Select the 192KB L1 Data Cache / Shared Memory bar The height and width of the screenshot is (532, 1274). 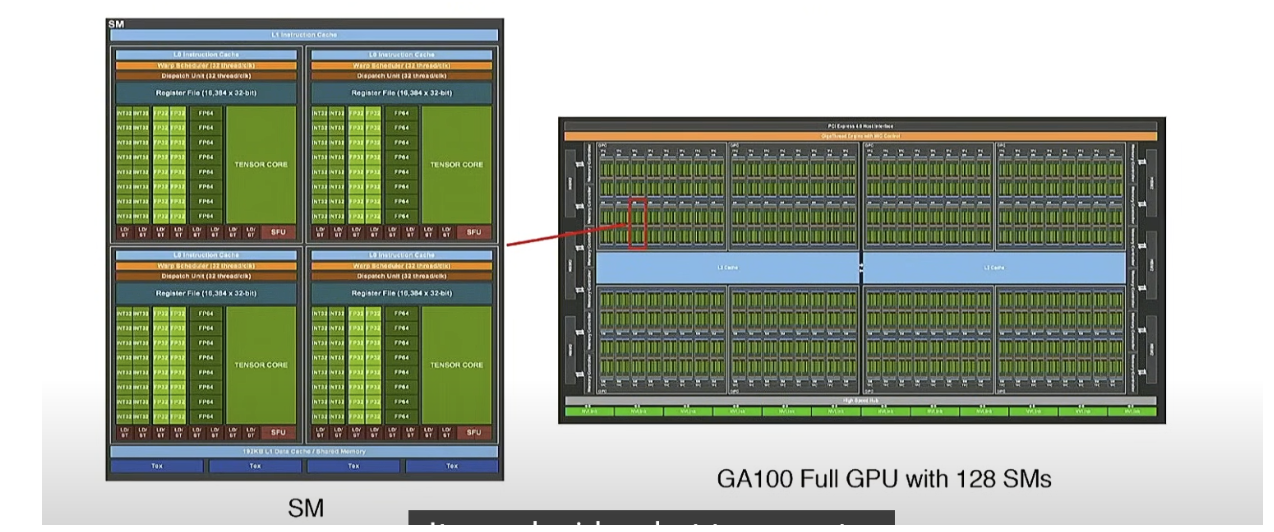click(x=304, y=452)
